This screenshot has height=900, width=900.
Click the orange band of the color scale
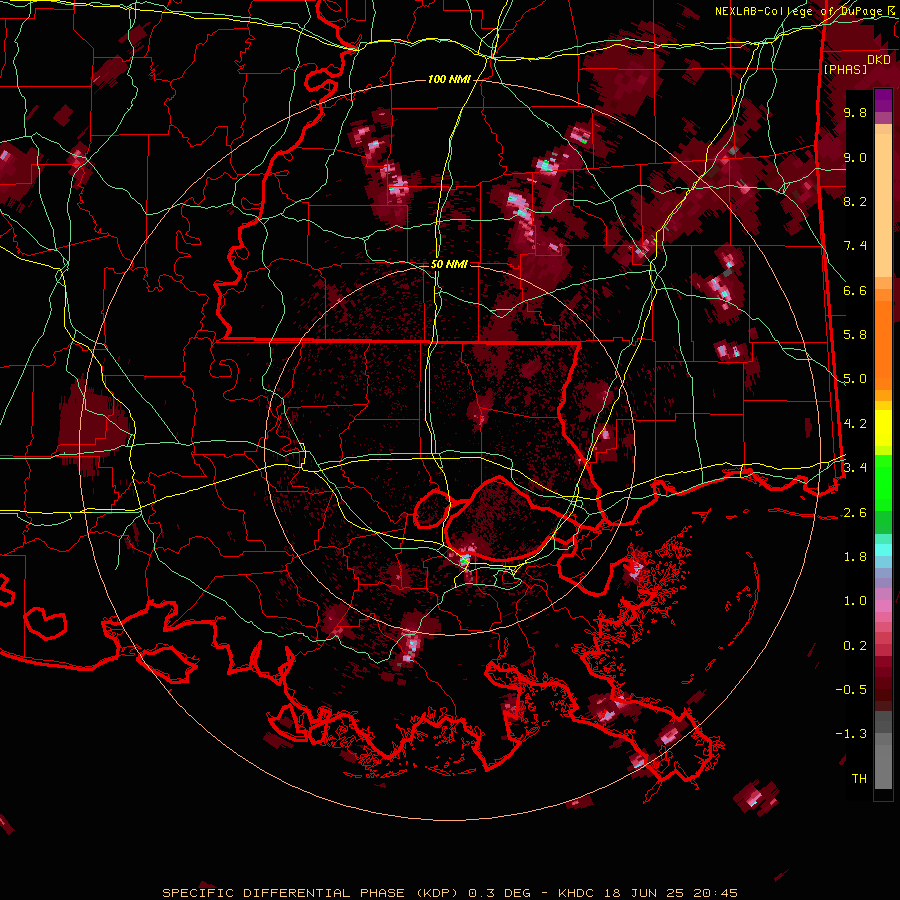883,339
